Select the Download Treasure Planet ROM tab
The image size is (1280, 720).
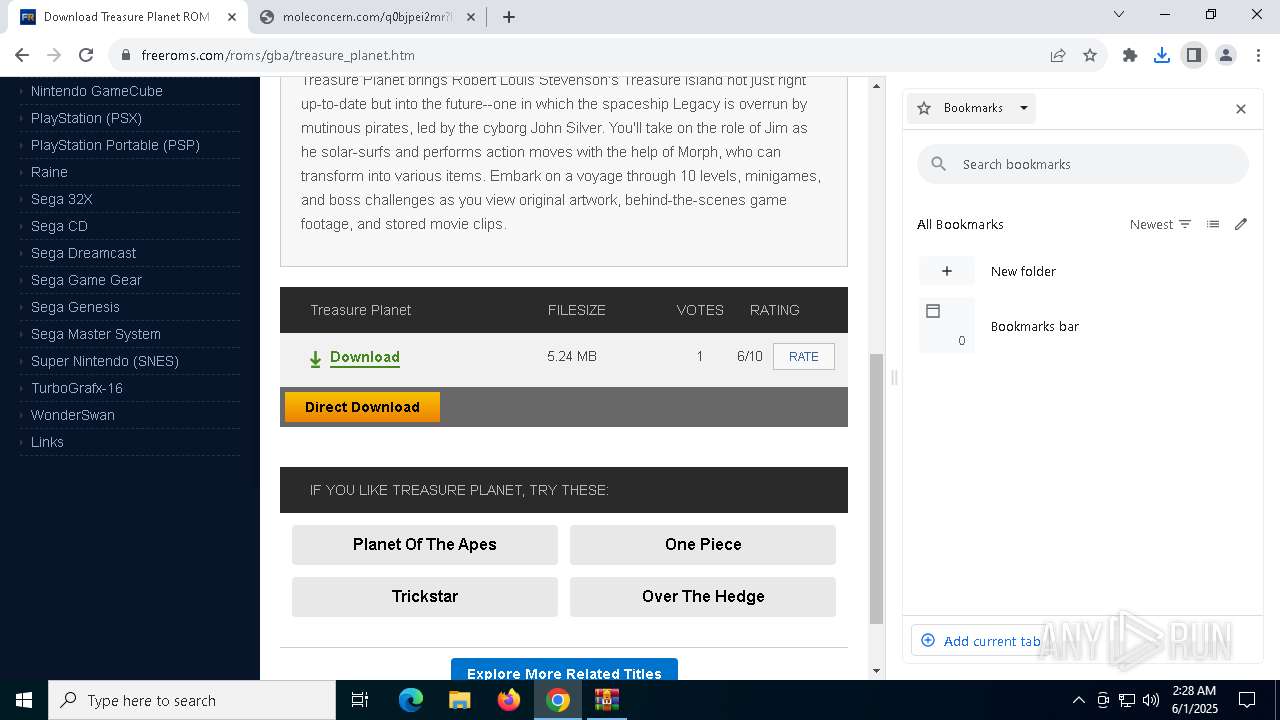click(x=126, y=17)
